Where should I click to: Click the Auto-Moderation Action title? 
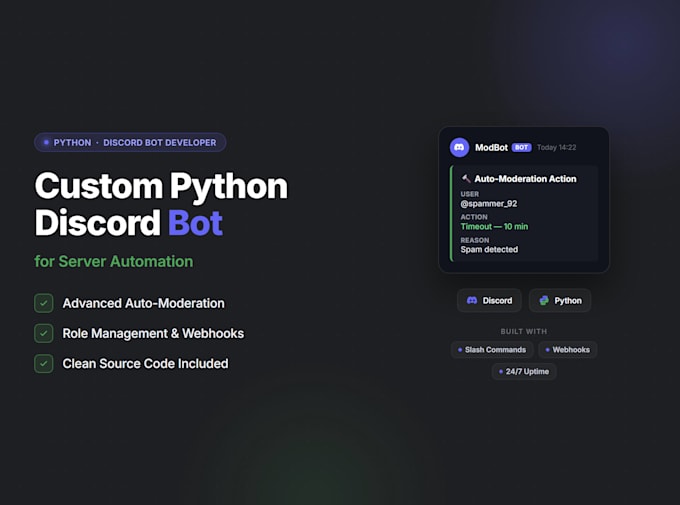(x=525, y=179)
